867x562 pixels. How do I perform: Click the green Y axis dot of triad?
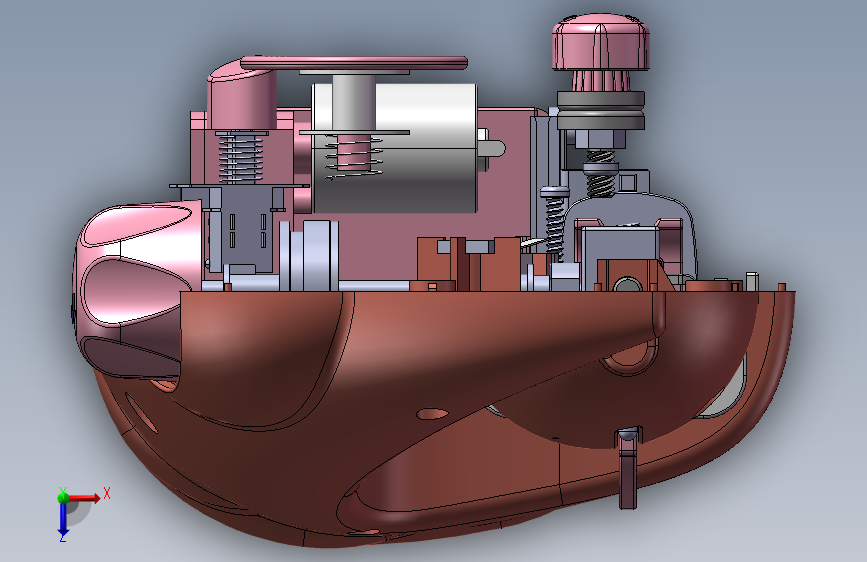tap(63, 497)
